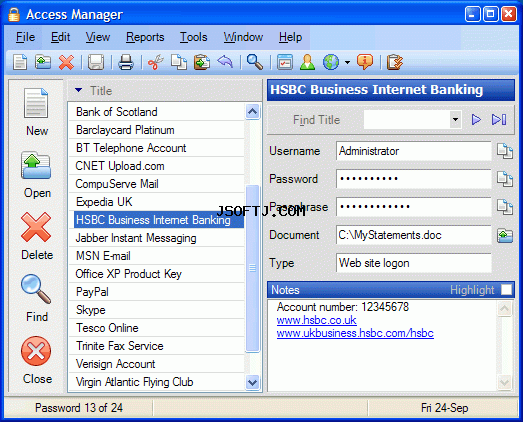Viewport: 523px width, 422px height.
Task: Click the Open file toolbar icon
Action: point(43,62)
